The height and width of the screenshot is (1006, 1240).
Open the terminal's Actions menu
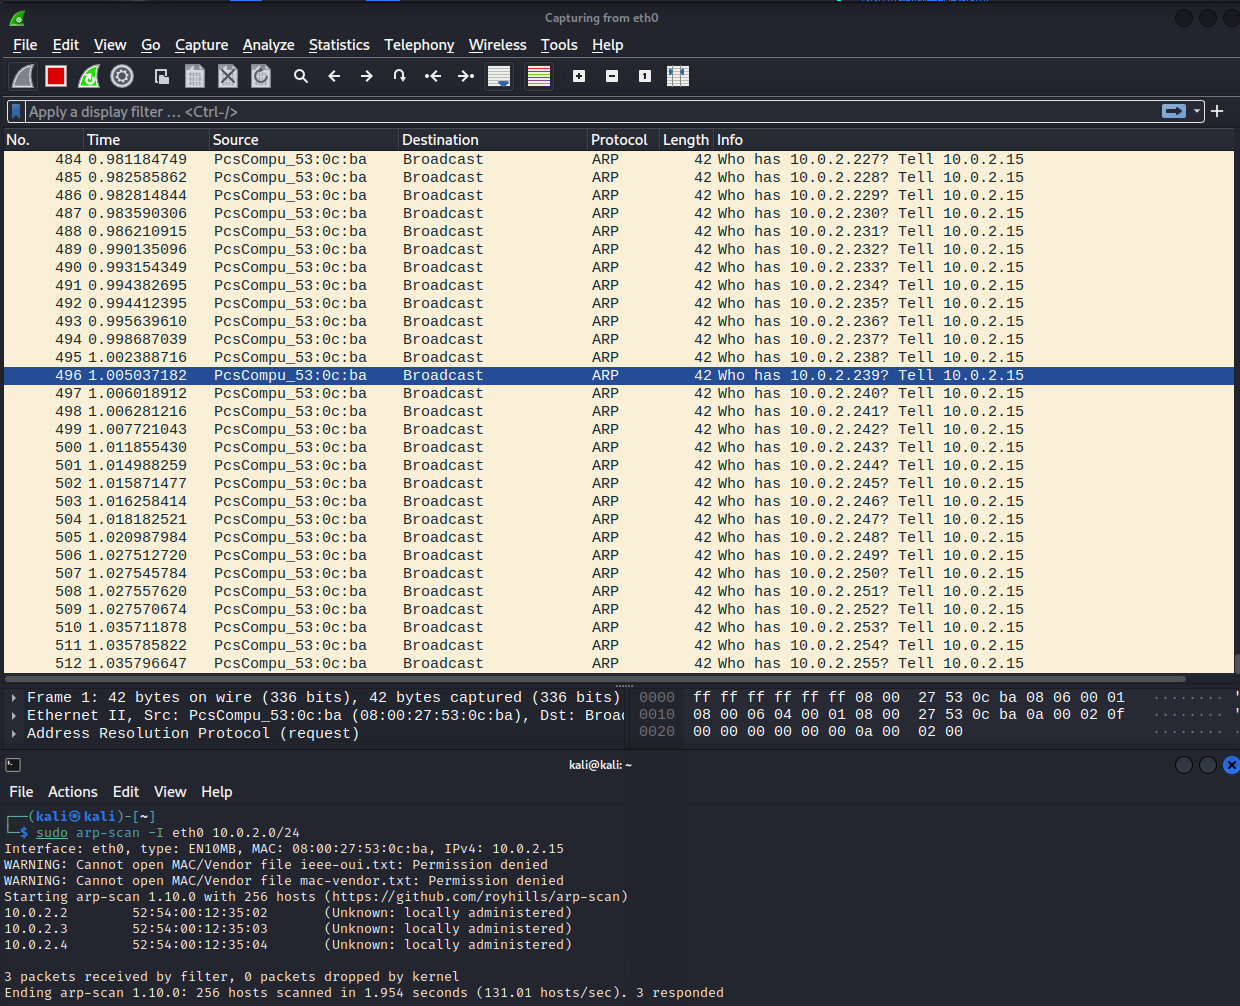point(72,792)
